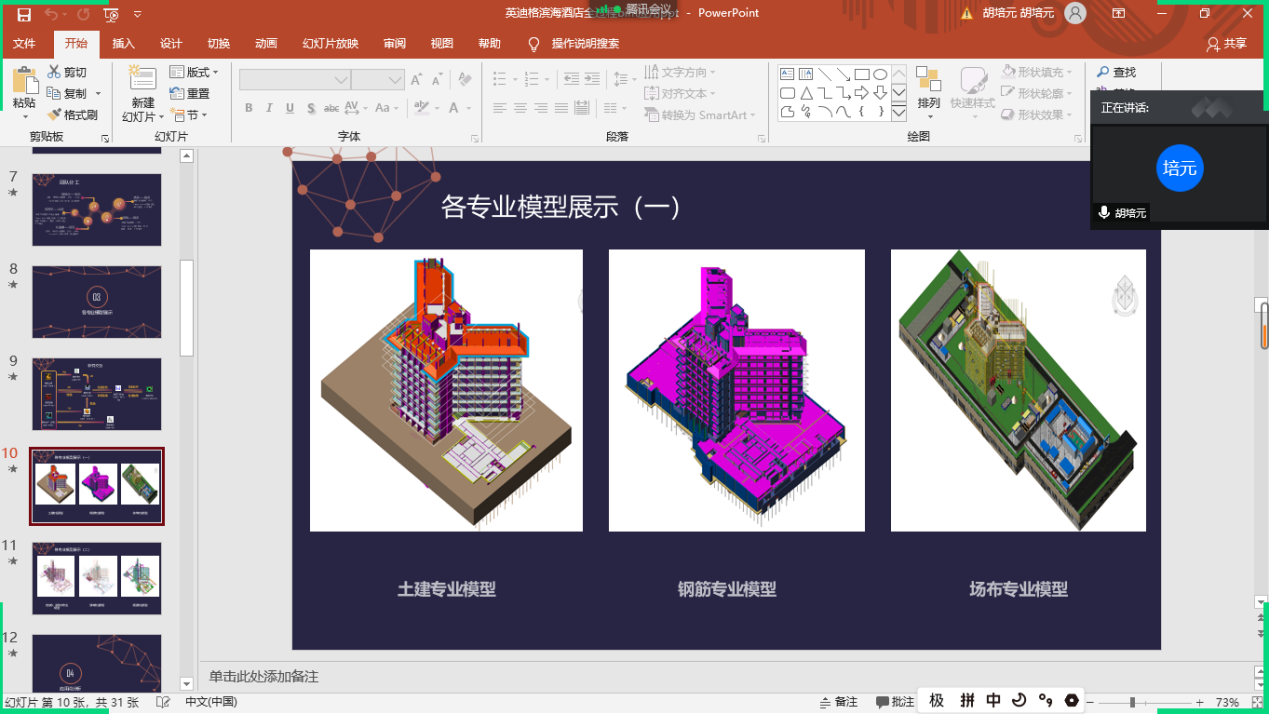Image resolution: width=1269 pixels, height=714 pixels.
Task: Select the Format Painter (格式刷) tool
Action: click(x=72, y=115)
